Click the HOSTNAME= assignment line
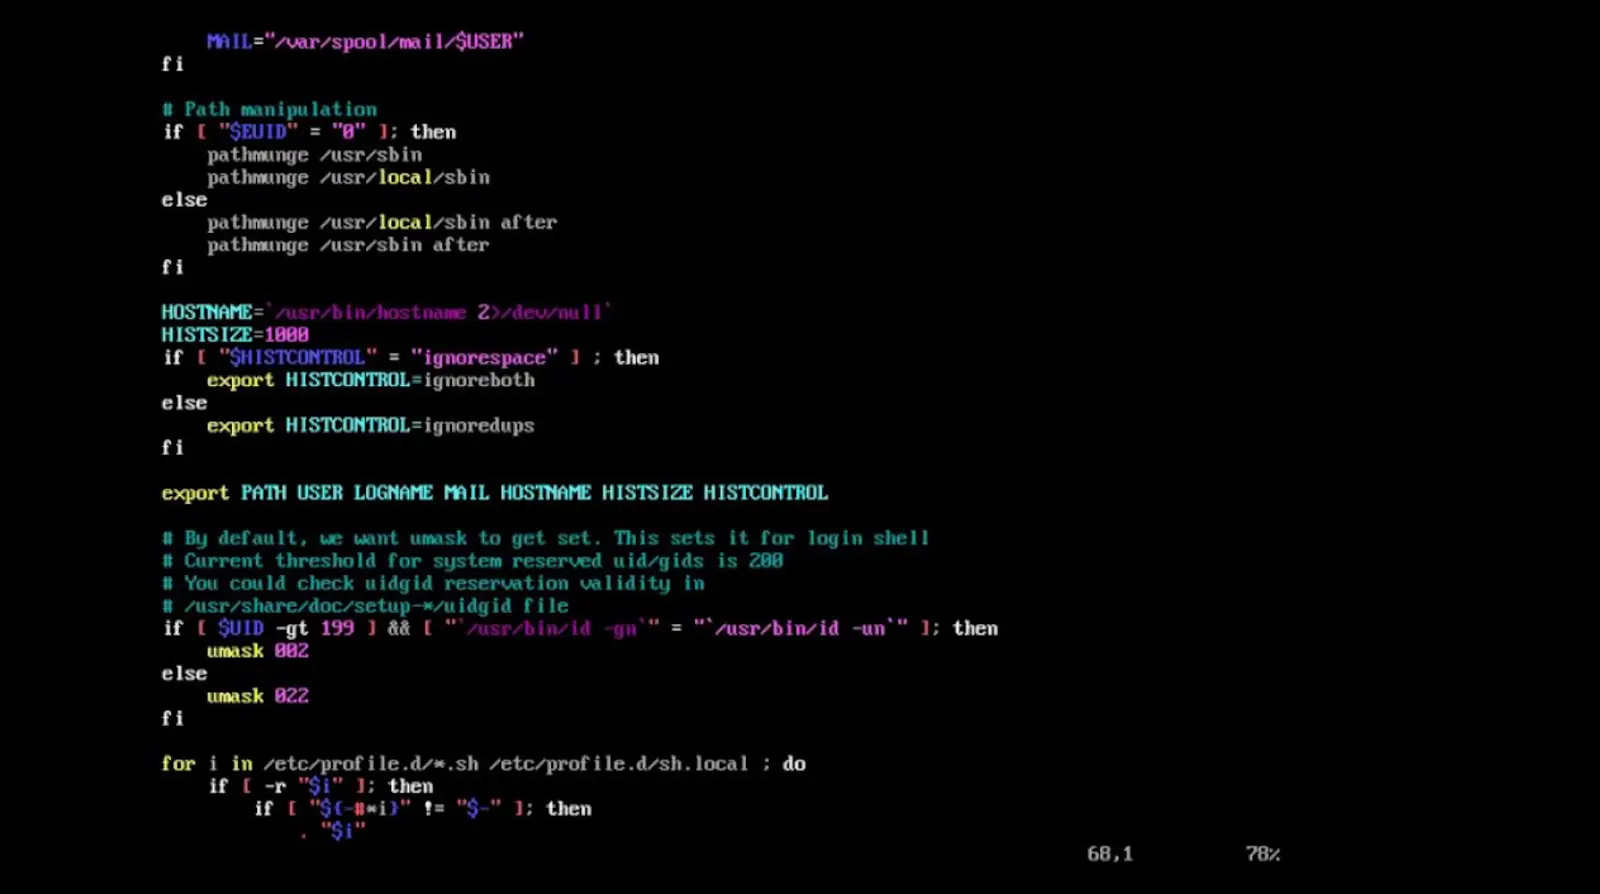The height and width of the screenshot is (894, 1600). (386, 312)
